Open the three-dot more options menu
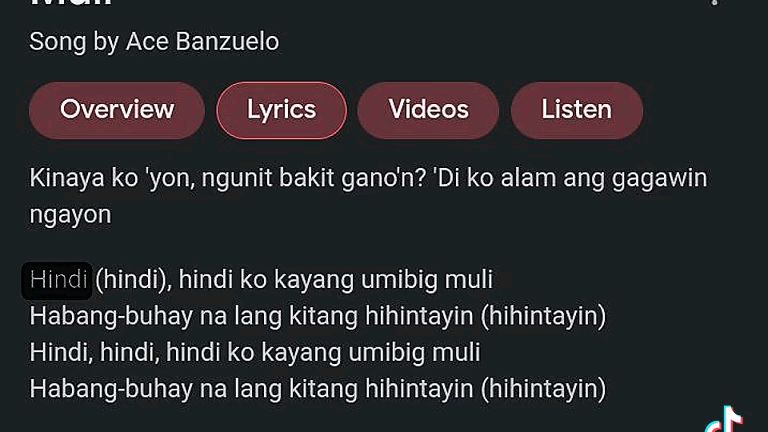 tap(715, 2)
